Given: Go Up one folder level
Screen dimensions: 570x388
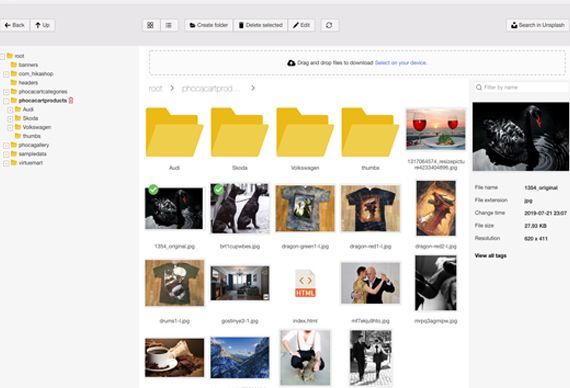Looking at the screenshot, I should coord(43,25).
